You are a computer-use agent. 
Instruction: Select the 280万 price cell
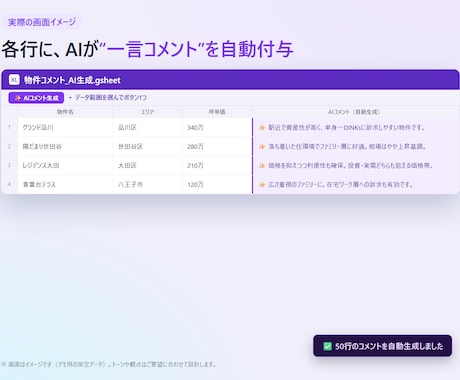217,146
